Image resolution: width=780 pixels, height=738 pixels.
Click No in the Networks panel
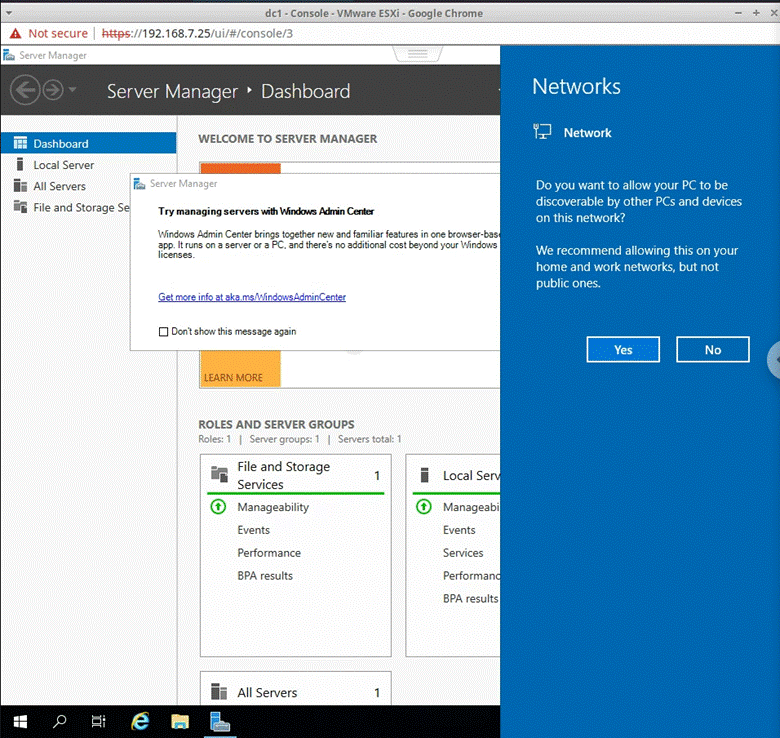pos(712,350)
